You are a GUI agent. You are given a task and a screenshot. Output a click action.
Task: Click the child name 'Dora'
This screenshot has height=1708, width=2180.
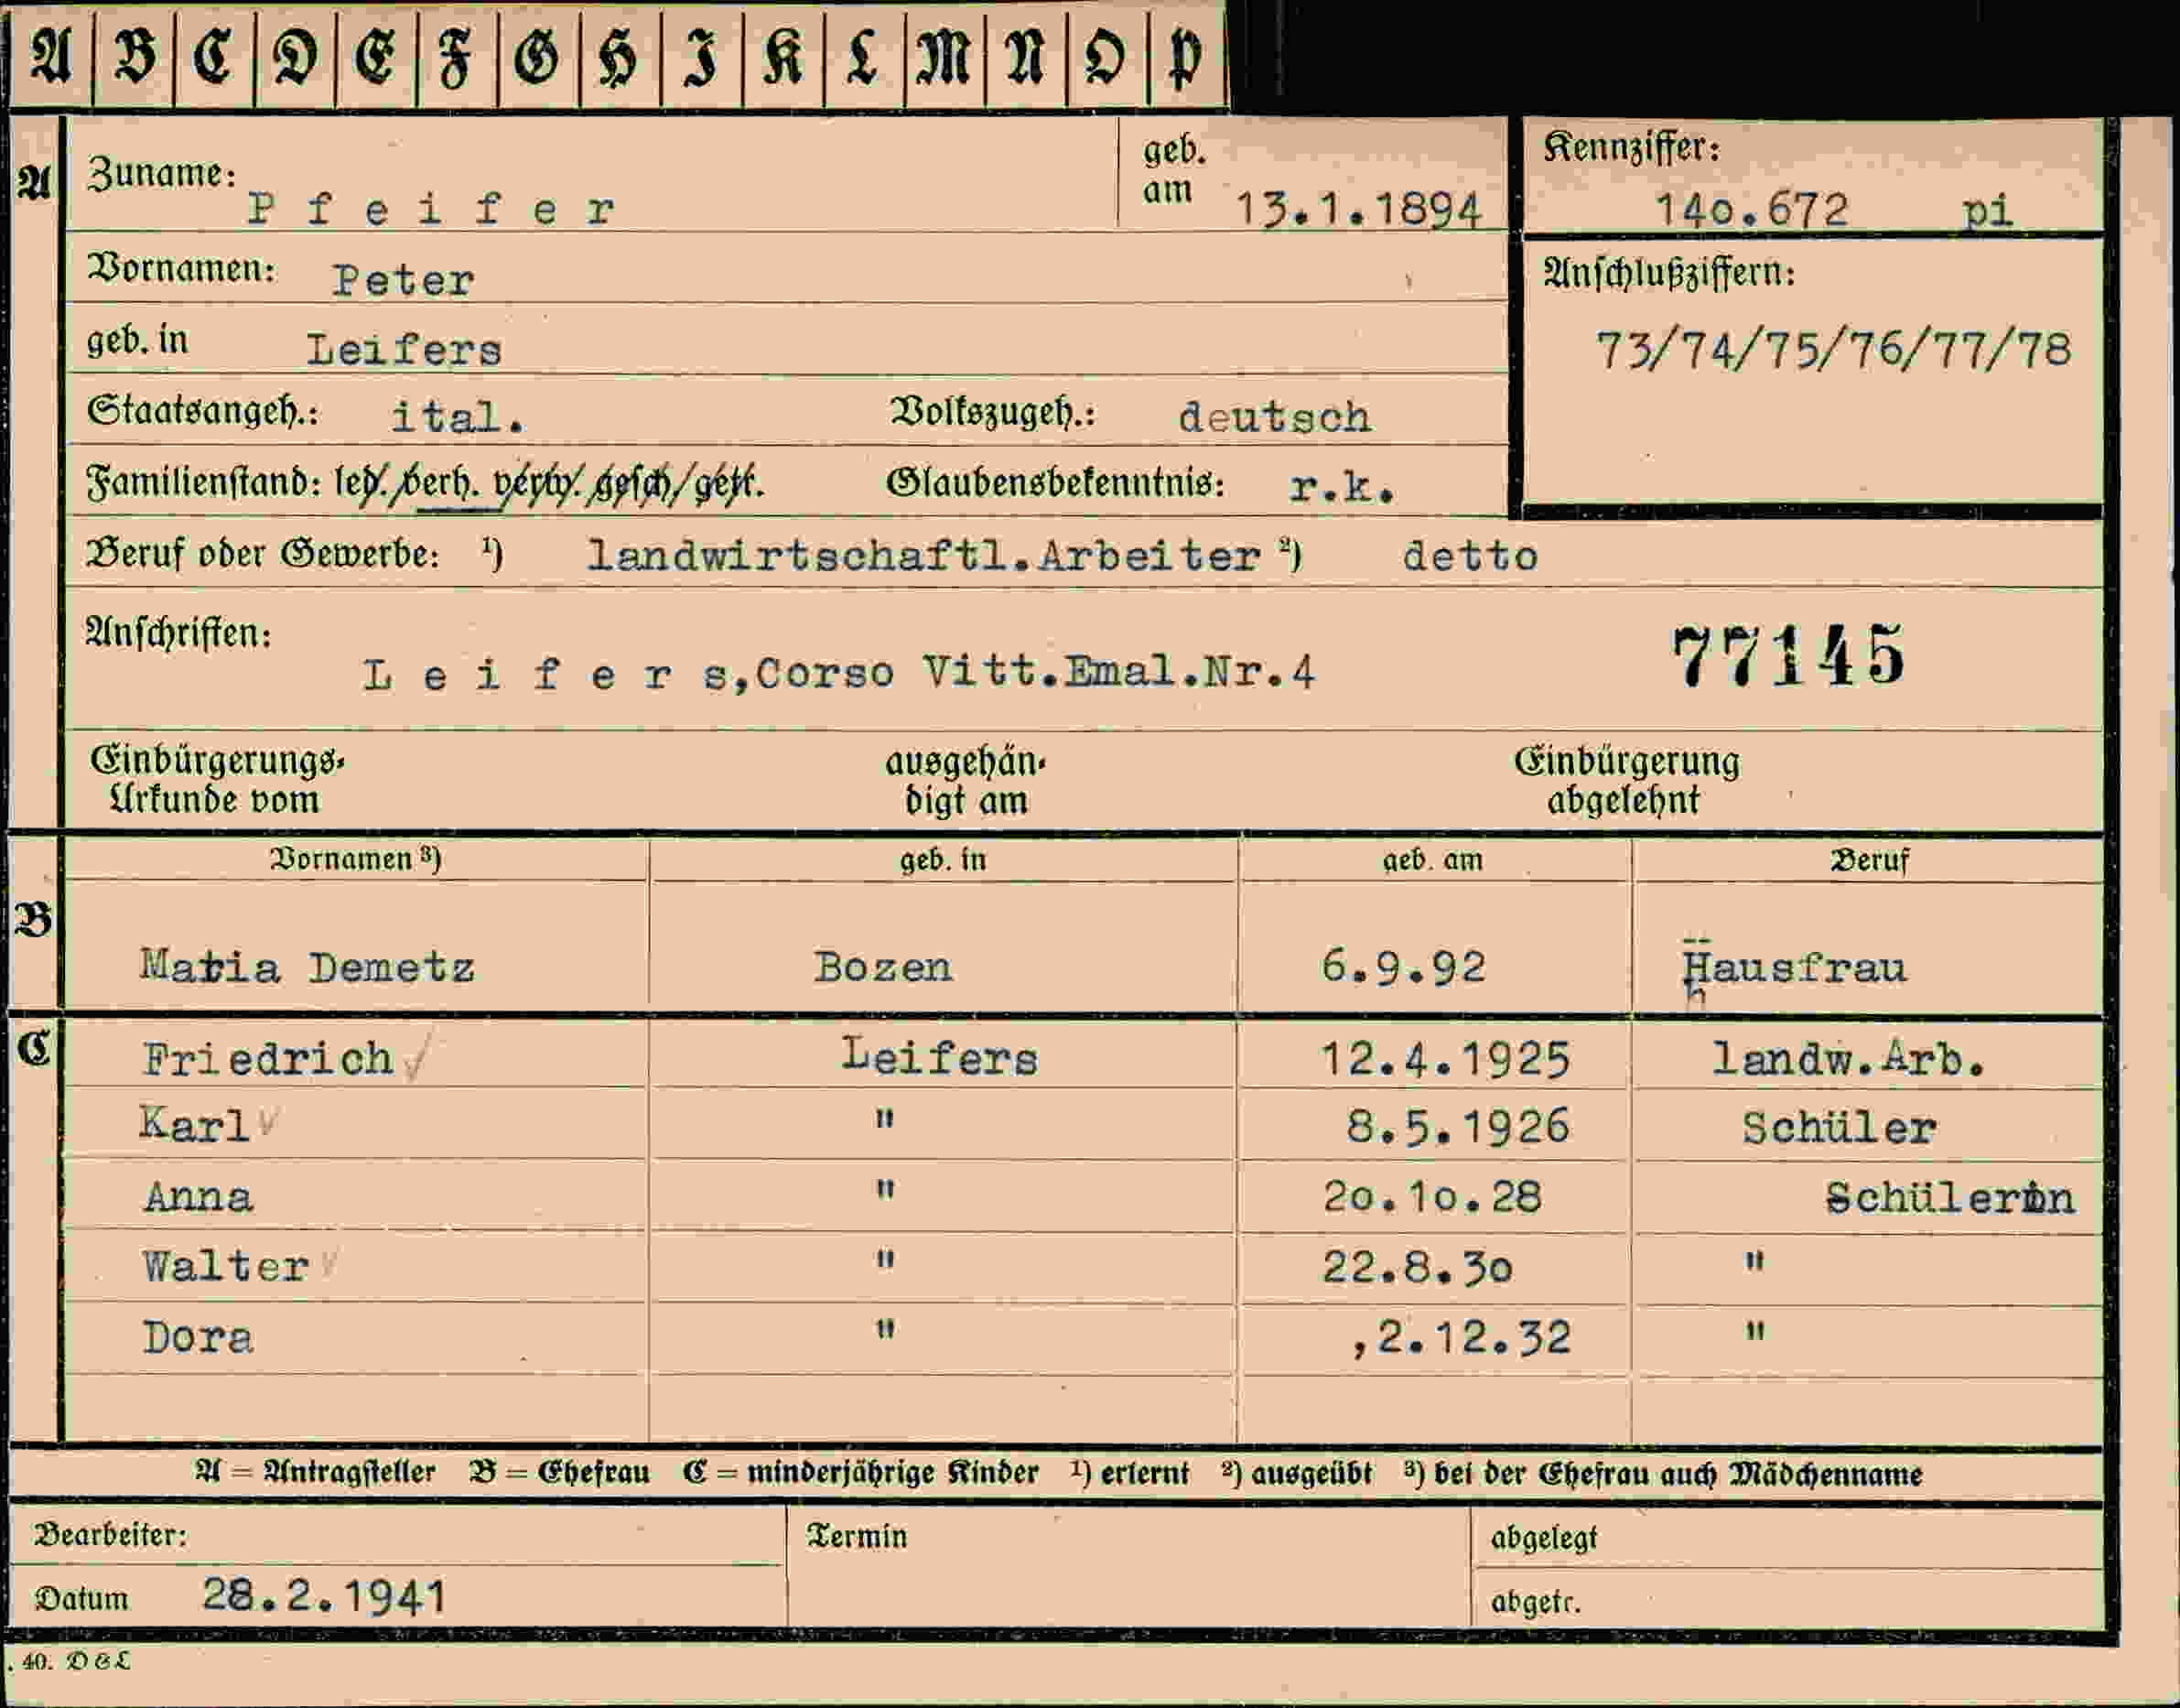pos(197,1338)
